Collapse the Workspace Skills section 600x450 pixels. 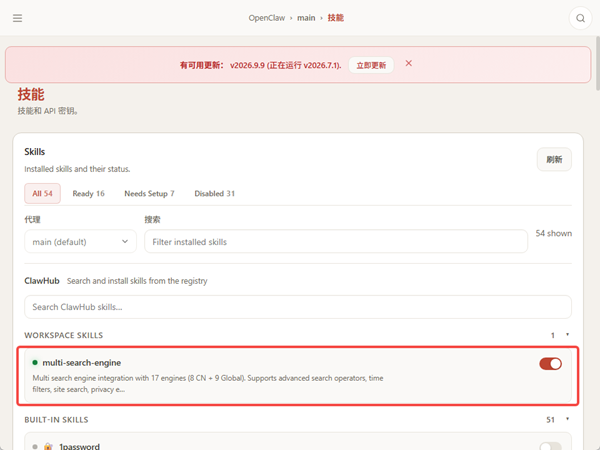(567, 335)
